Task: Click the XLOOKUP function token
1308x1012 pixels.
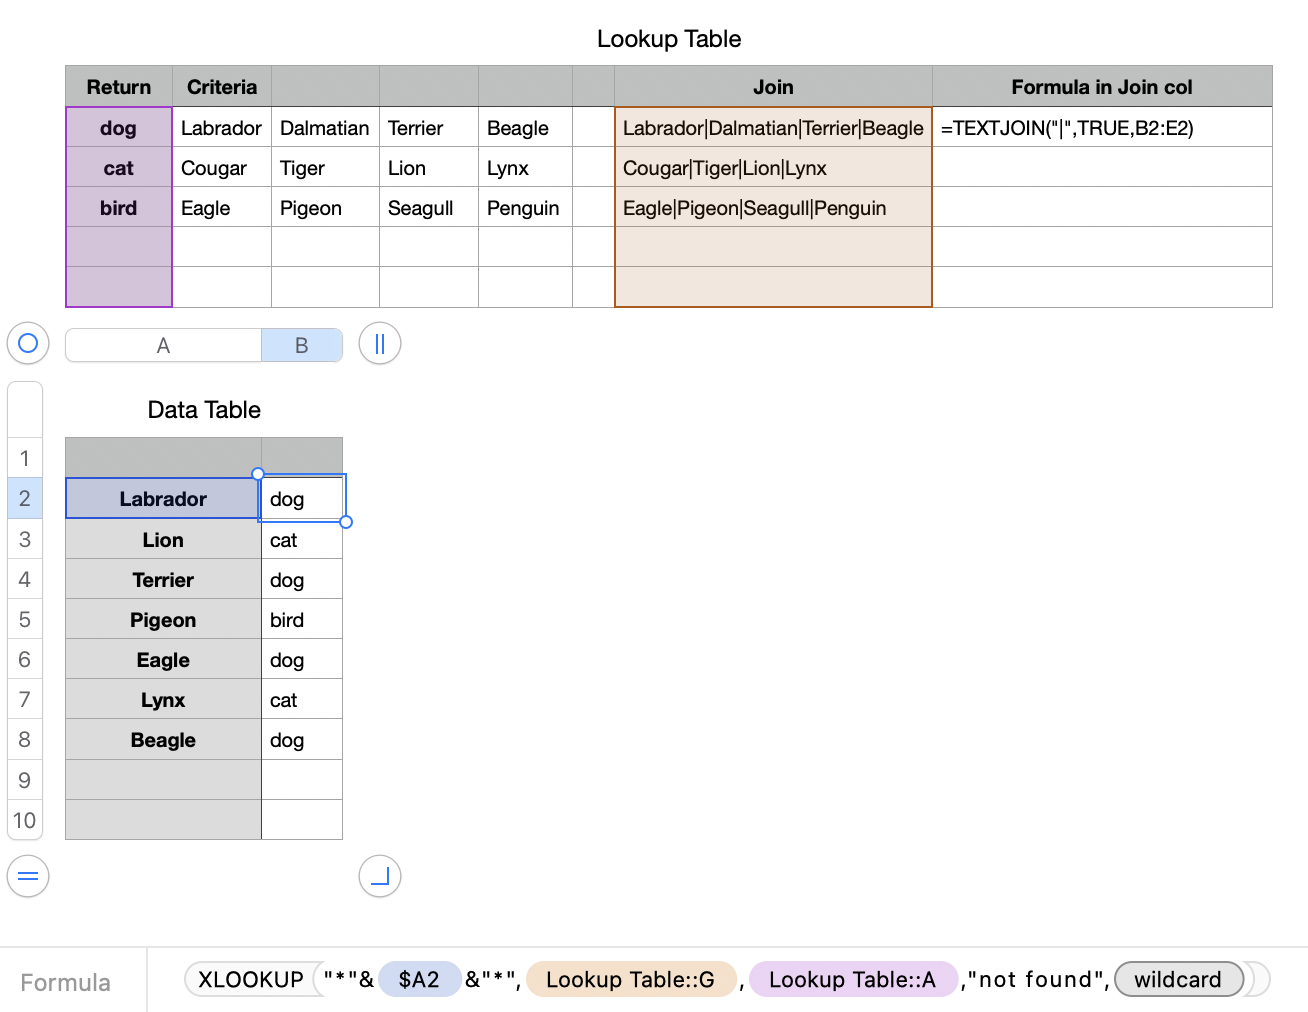Action: (x=250, y=980)
